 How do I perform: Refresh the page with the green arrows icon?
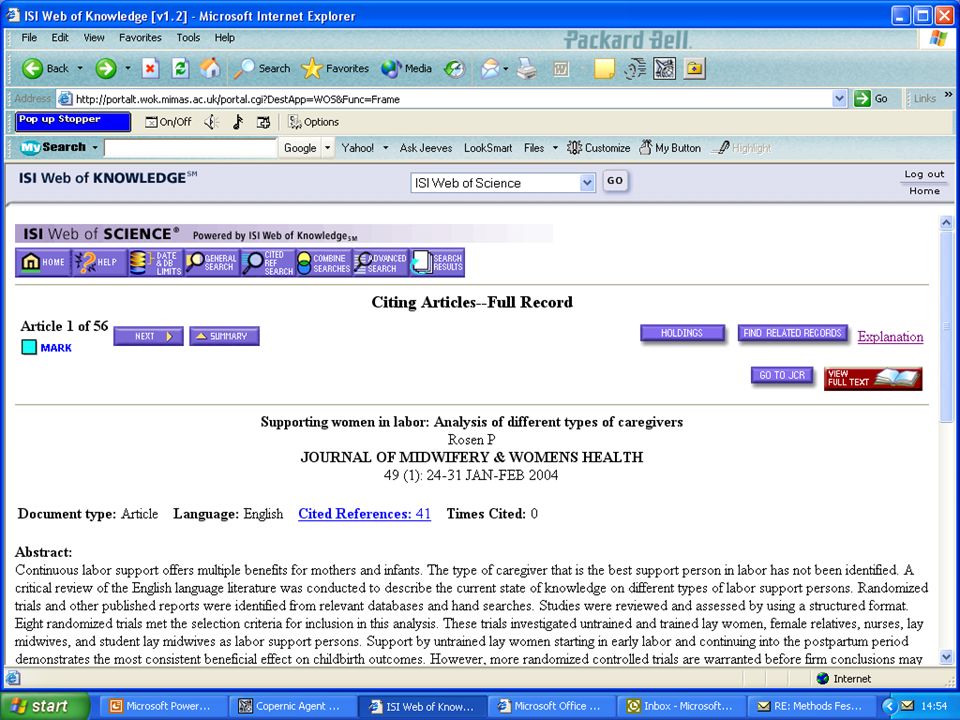pyautogui.click(x=180, y=69)
